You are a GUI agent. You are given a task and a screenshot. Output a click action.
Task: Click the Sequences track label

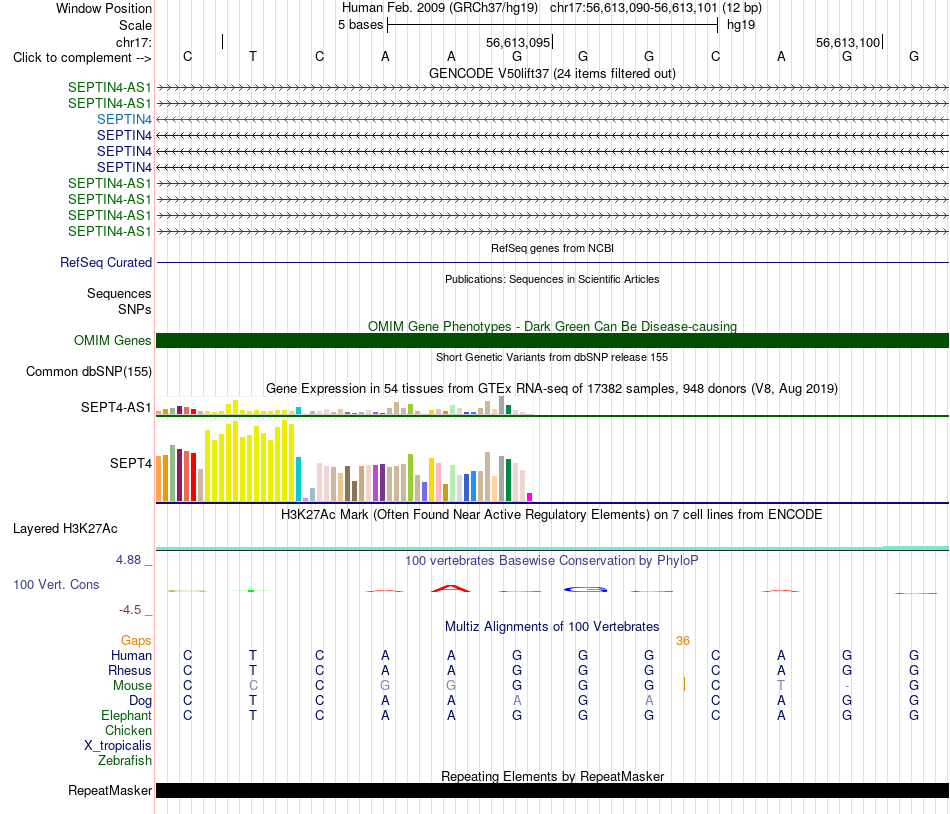[x=119, y=293]
